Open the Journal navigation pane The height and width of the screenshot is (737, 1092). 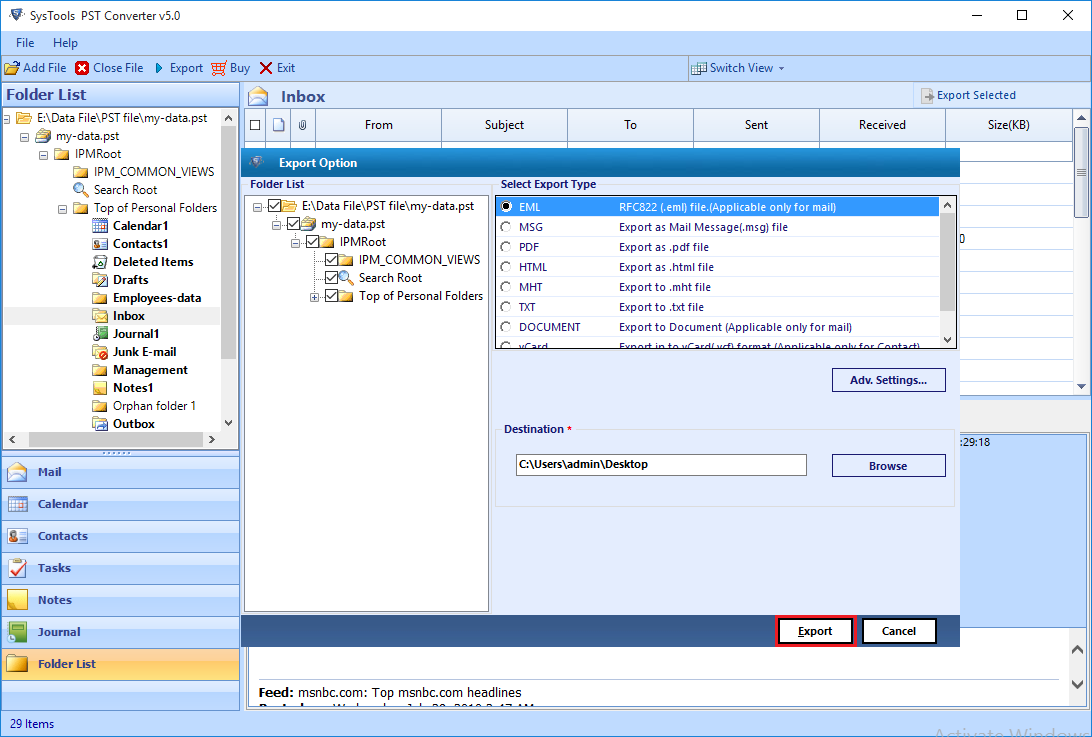click(x=59, y=632)
